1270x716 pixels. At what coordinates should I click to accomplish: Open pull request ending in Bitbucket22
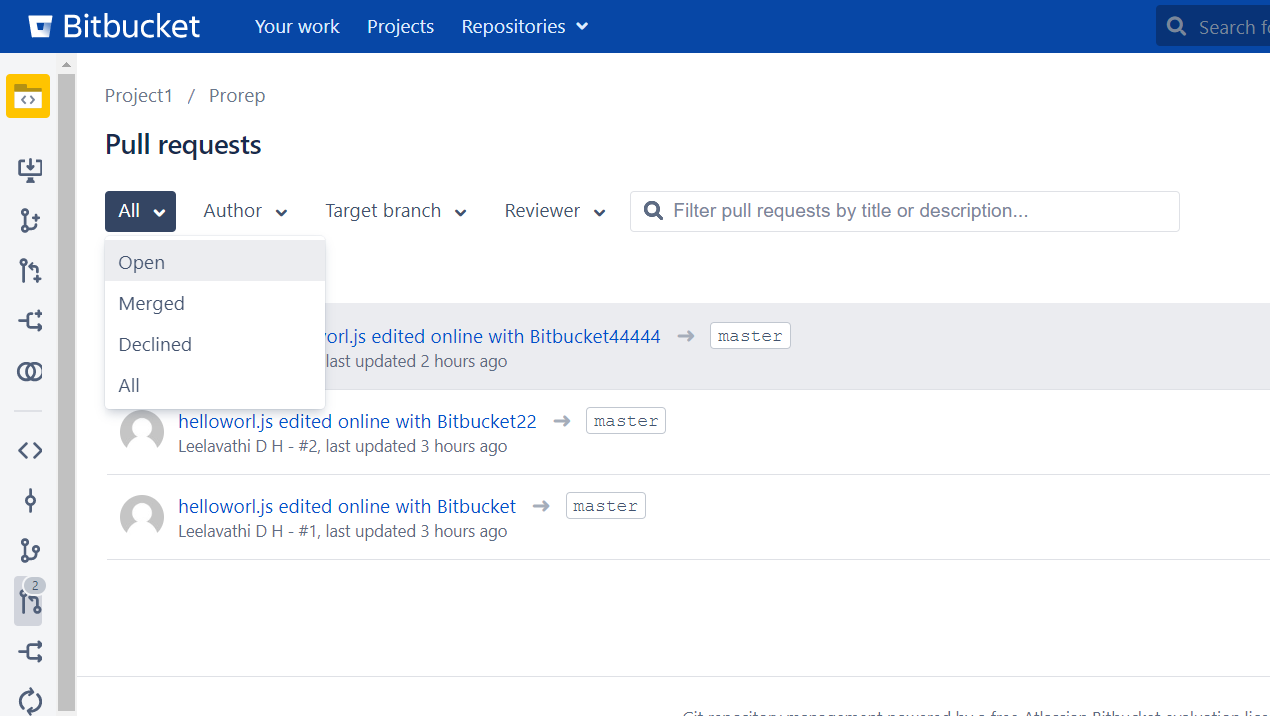point(357,421)
